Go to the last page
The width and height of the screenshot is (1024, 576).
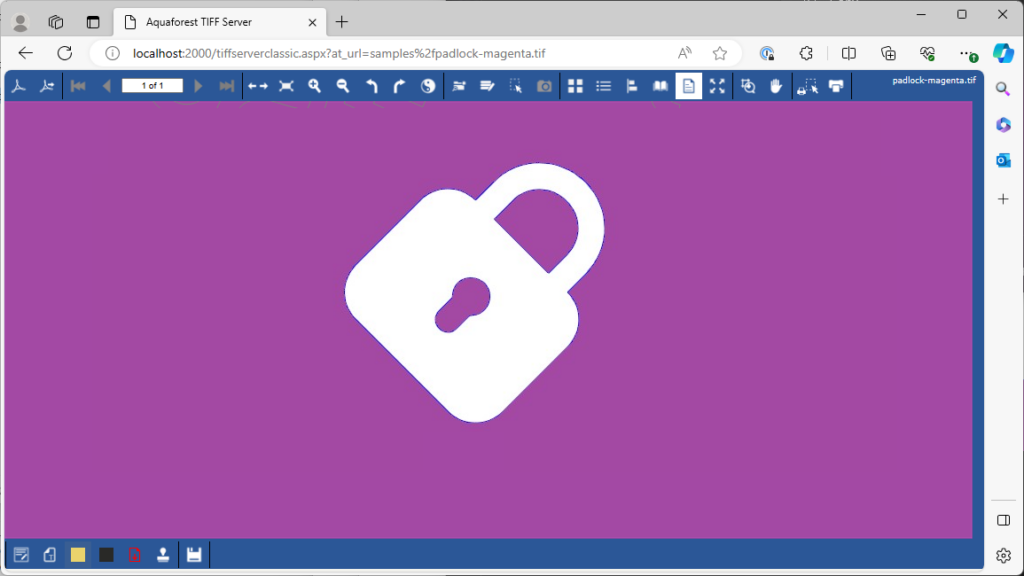pyautogui.click(x=227, y=86)
